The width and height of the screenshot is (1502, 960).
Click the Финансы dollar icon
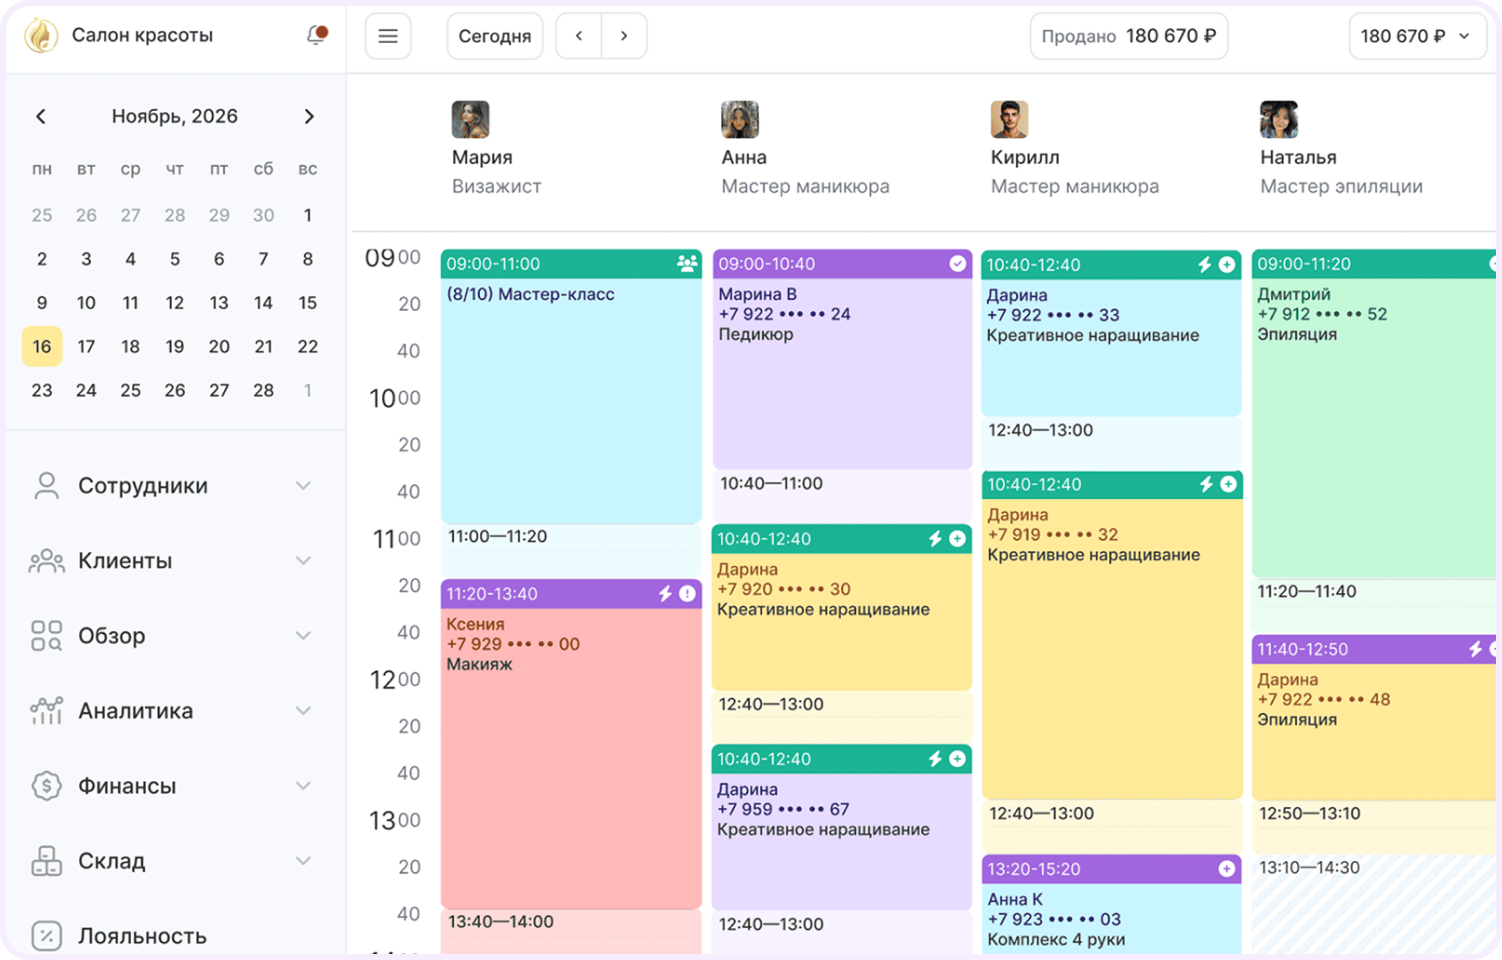46,786
